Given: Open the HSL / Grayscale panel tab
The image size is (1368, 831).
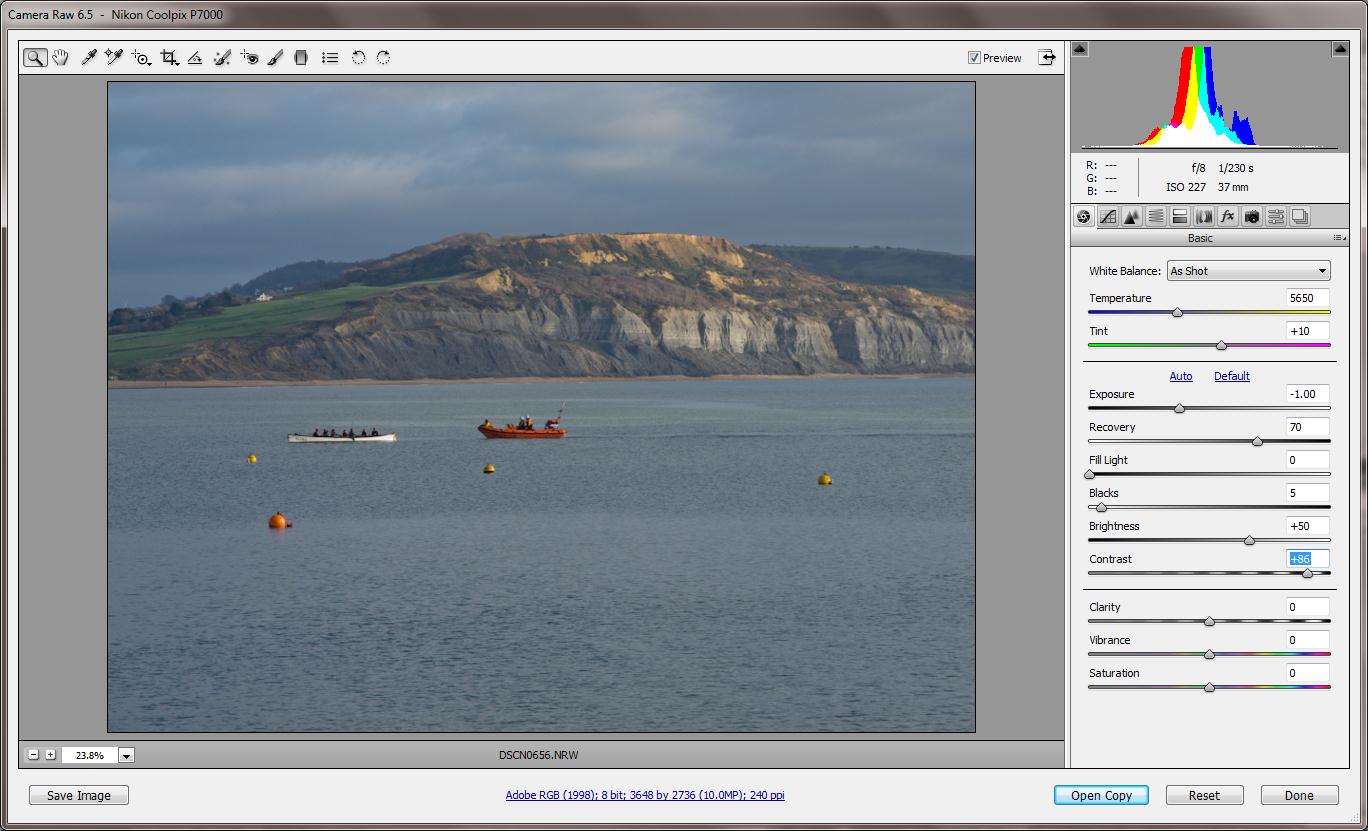Looking at the screenshot, I should pos(1156,216).
